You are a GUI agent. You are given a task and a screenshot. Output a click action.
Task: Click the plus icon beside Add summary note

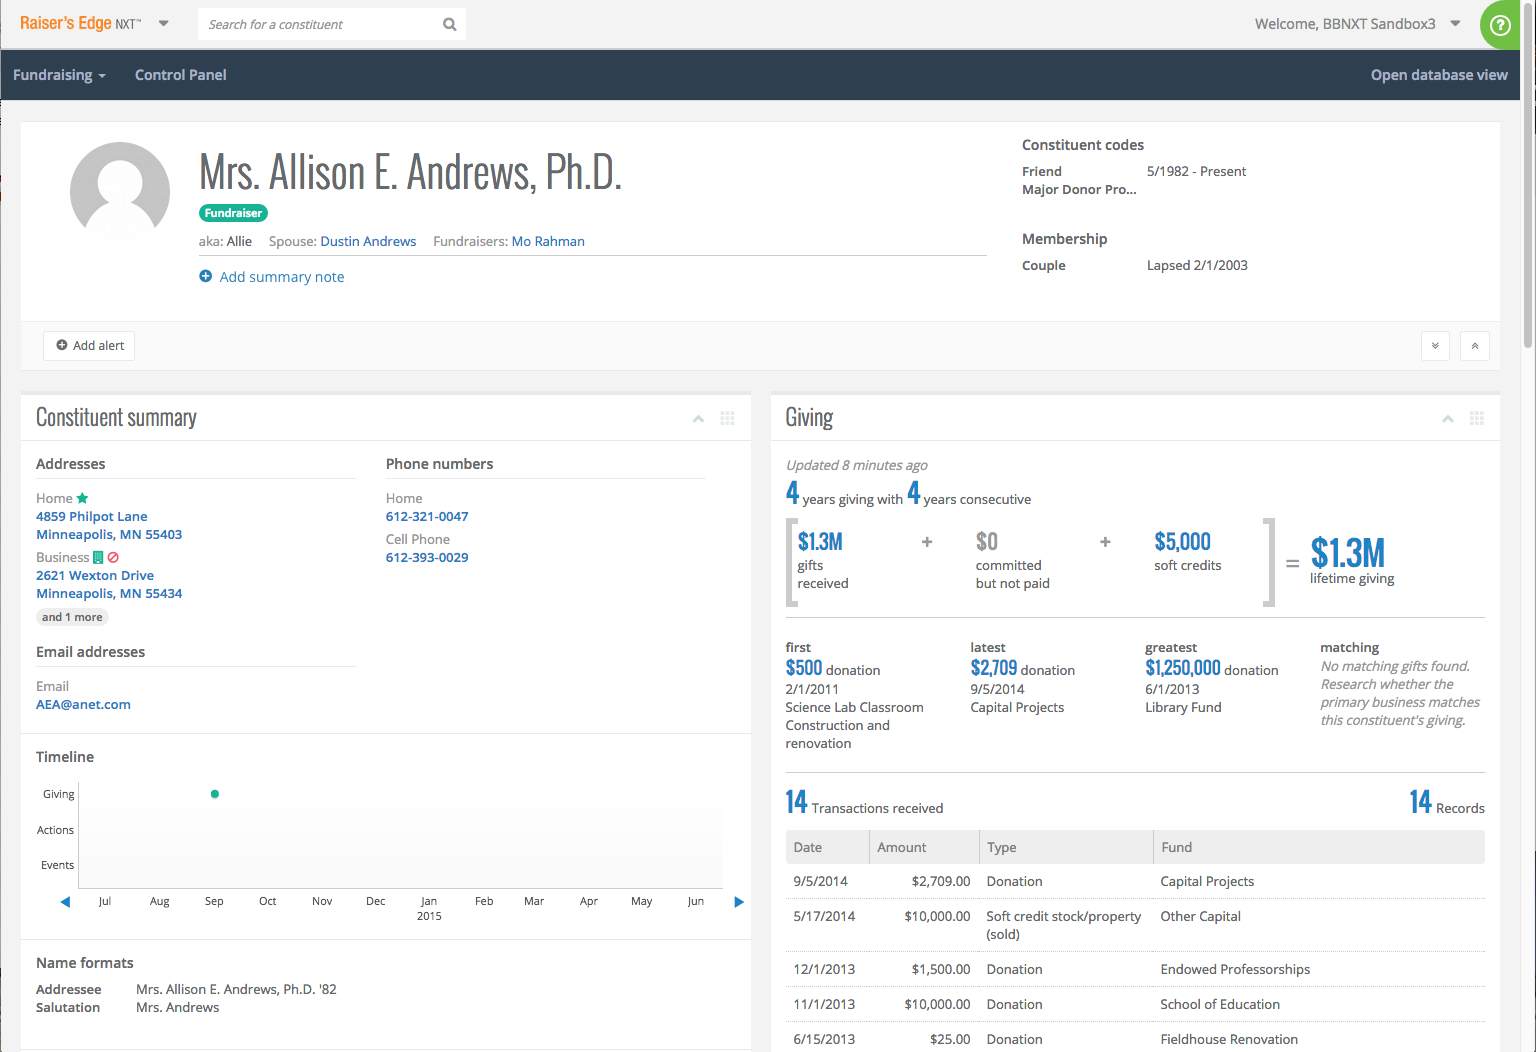click(x=206, y=277)
